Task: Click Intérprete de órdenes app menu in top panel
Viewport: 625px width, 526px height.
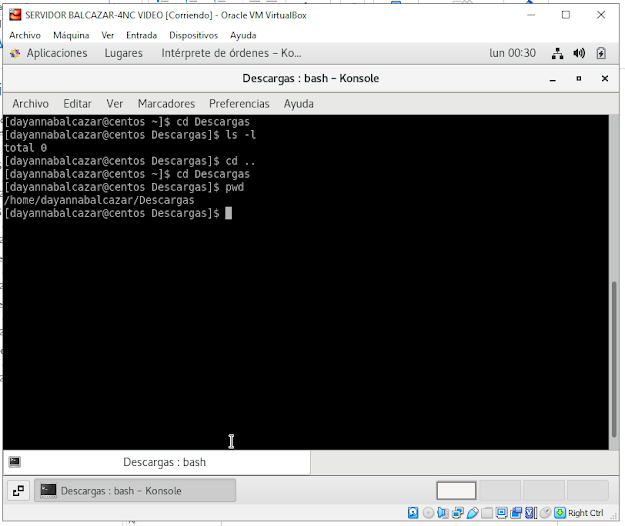Action: (231, 53)
